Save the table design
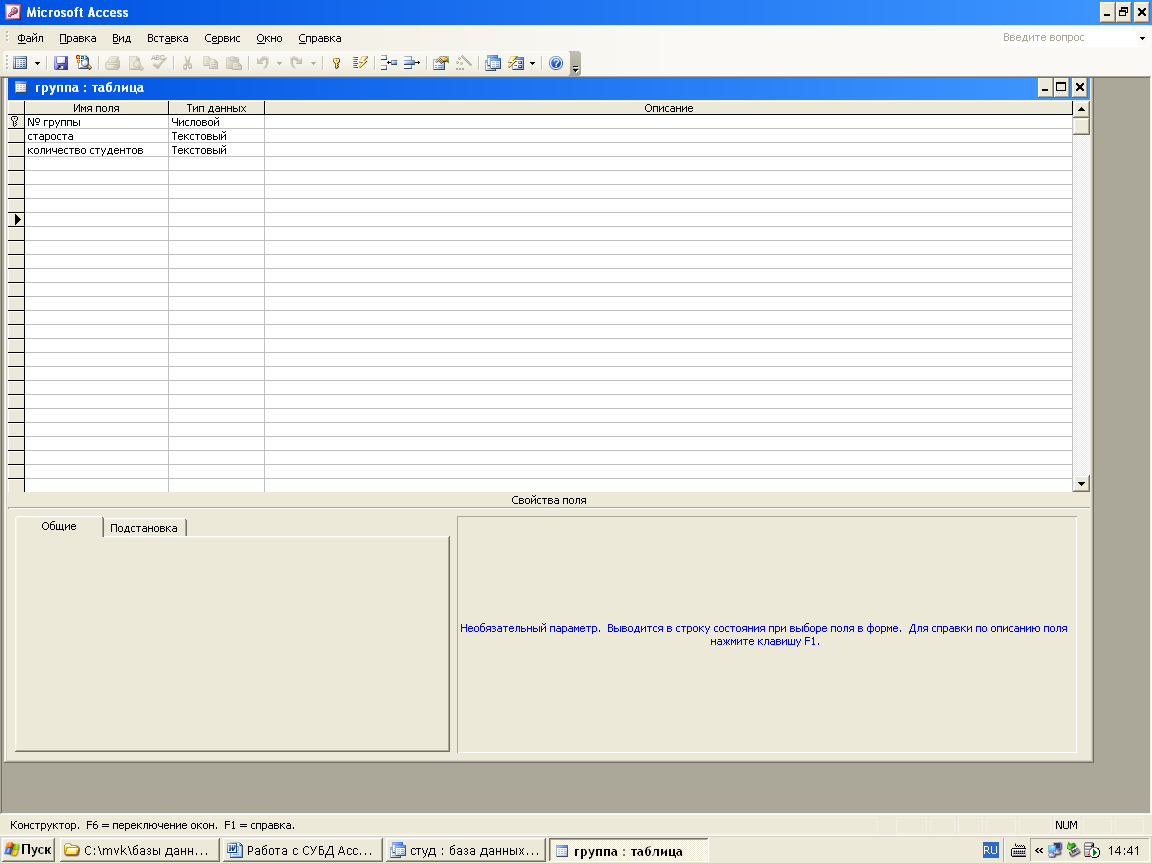This screenshot has width=1152, height=864. pyautogui.click(x=61, y=63)
